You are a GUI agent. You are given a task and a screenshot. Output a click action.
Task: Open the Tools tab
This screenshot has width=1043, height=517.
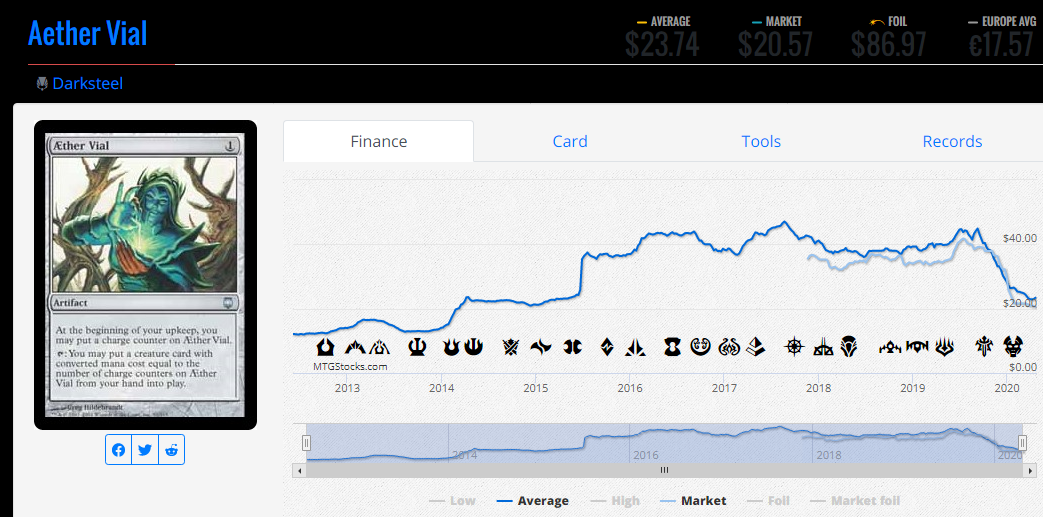coord(761,141)
